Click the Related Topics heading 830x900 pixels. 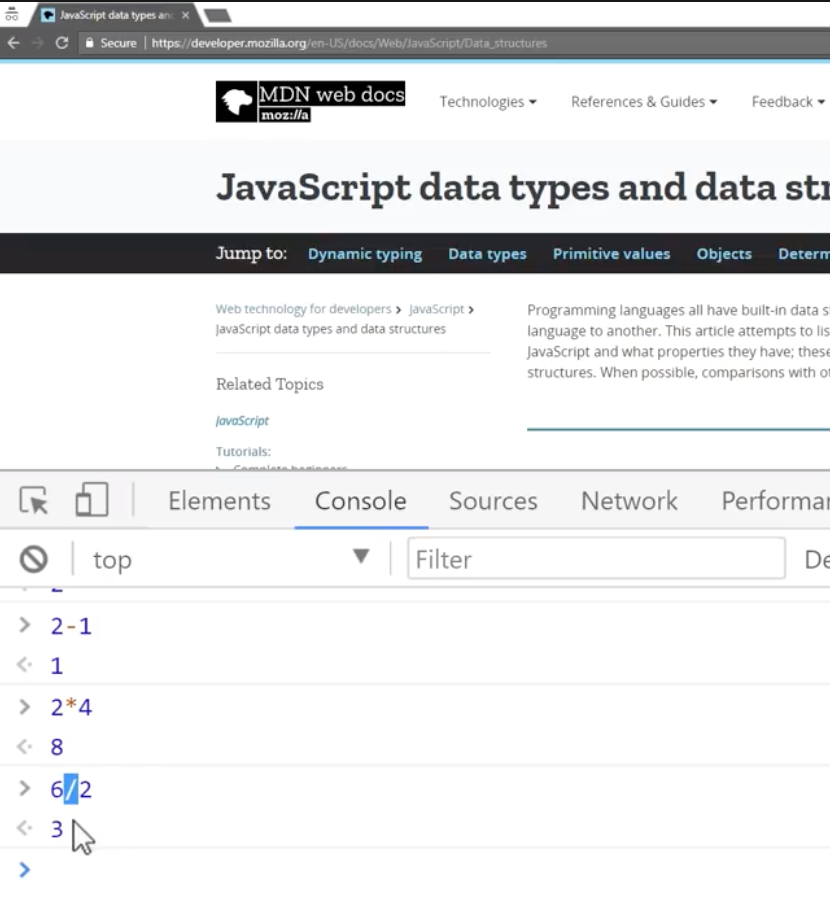270,384
